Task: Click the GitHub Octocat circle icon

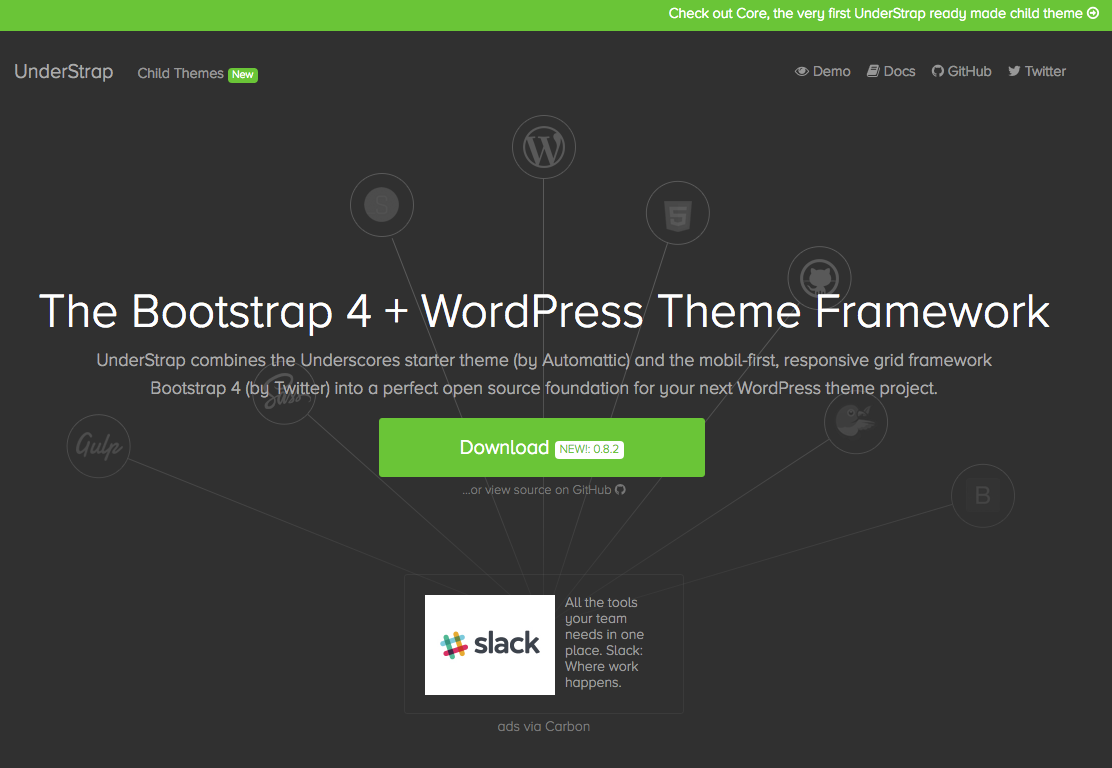Action: 819,278
